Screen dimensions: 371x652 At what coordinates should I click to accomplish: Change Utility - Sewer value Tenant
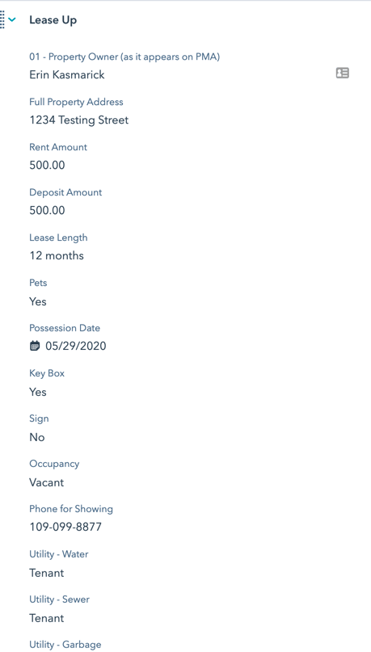[x=47, y=618]
